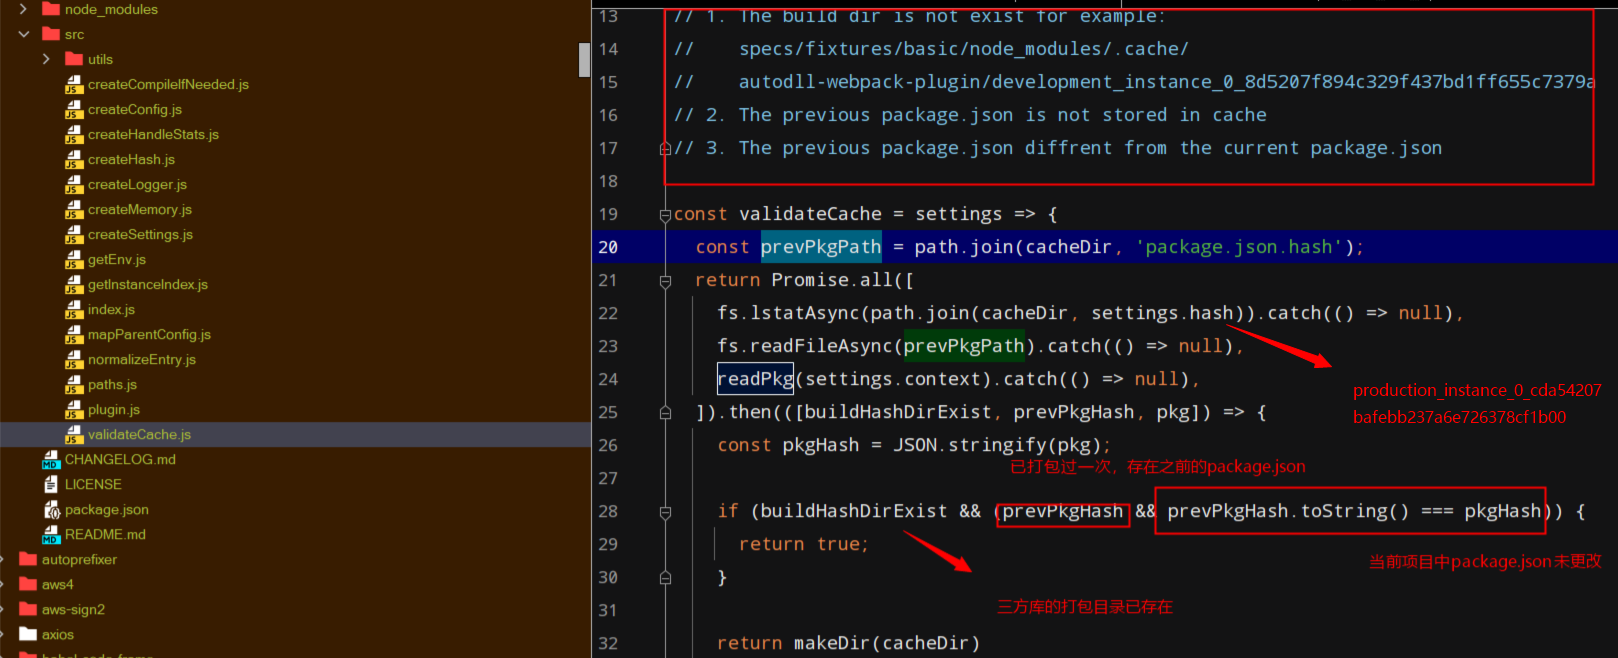Click the readPkg call on line 24
The width and height of the screenshot is (1618, 658).
click(x=755, y=379)
